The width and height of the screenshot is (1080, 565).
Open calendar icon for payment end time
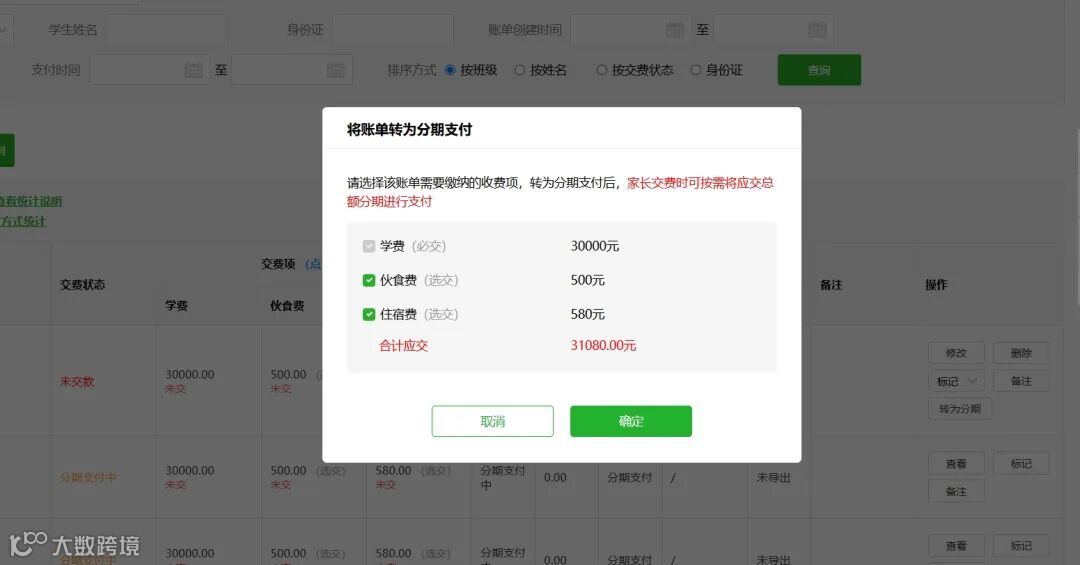click(335, 70)
